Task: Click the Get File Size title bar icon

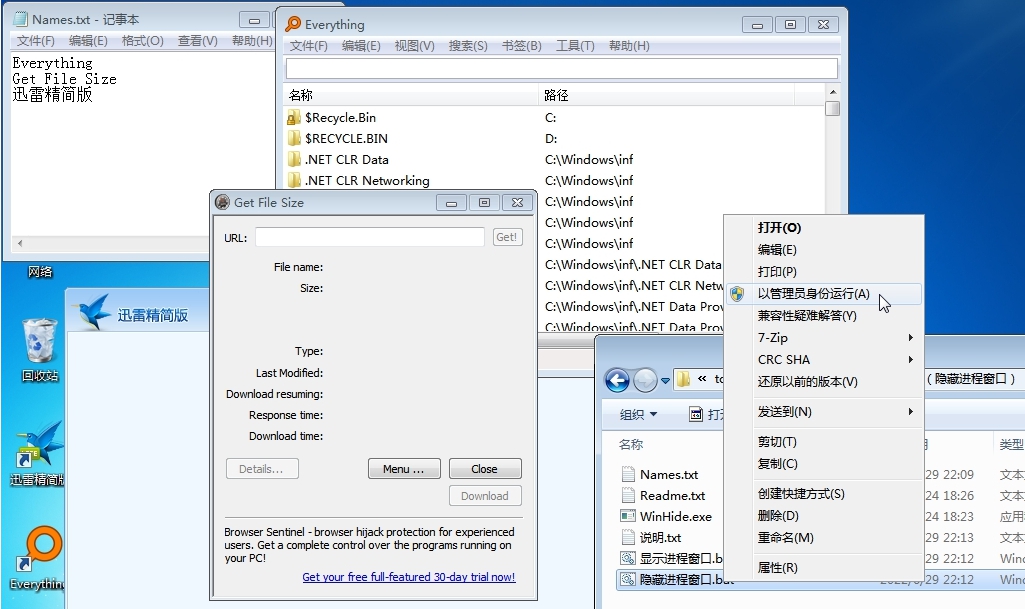Action: point(222,203)
